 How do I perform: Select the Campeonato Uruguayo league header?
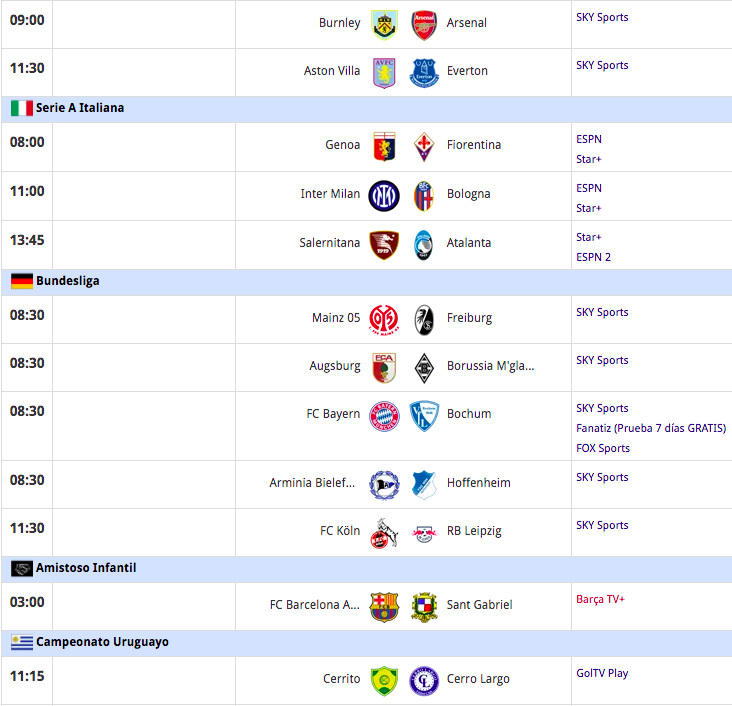(x=366, y=642)
